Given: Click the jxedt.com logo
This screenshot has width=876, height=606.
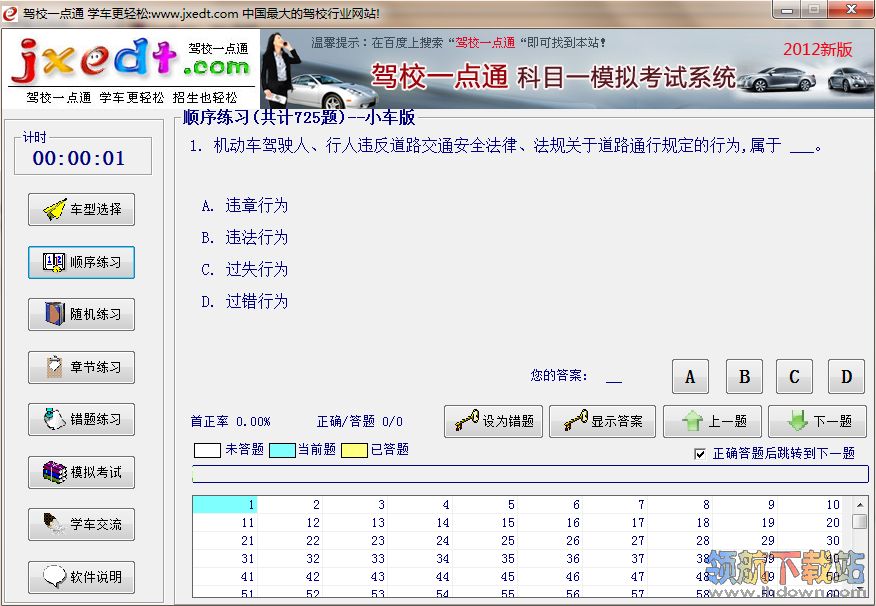Looking at the screenshot, I should point(130,60).
